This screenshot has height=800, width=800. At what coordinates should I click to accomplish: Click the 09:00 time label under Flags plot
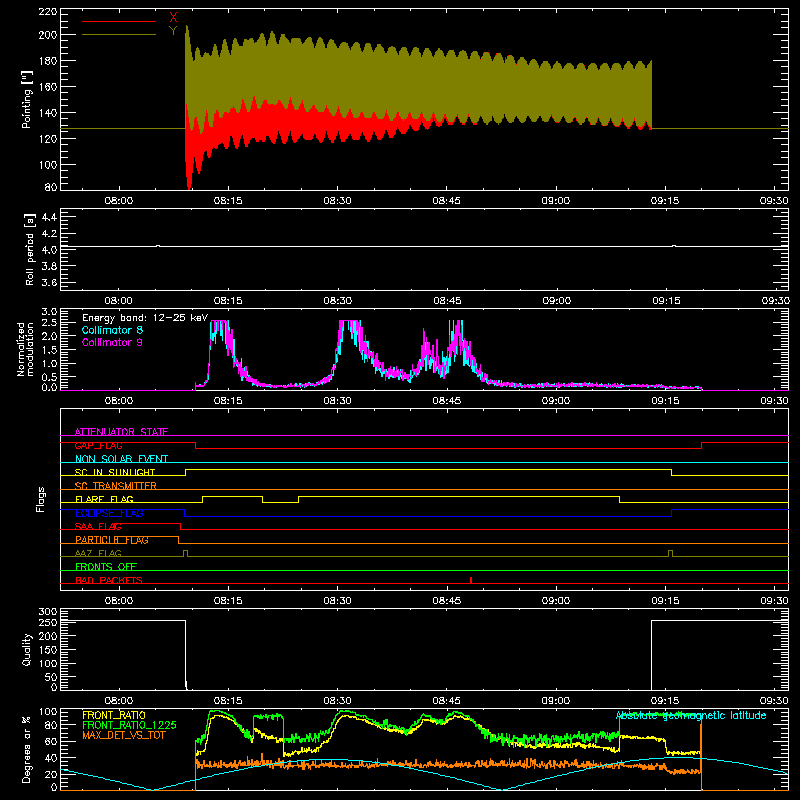point(556,601)
